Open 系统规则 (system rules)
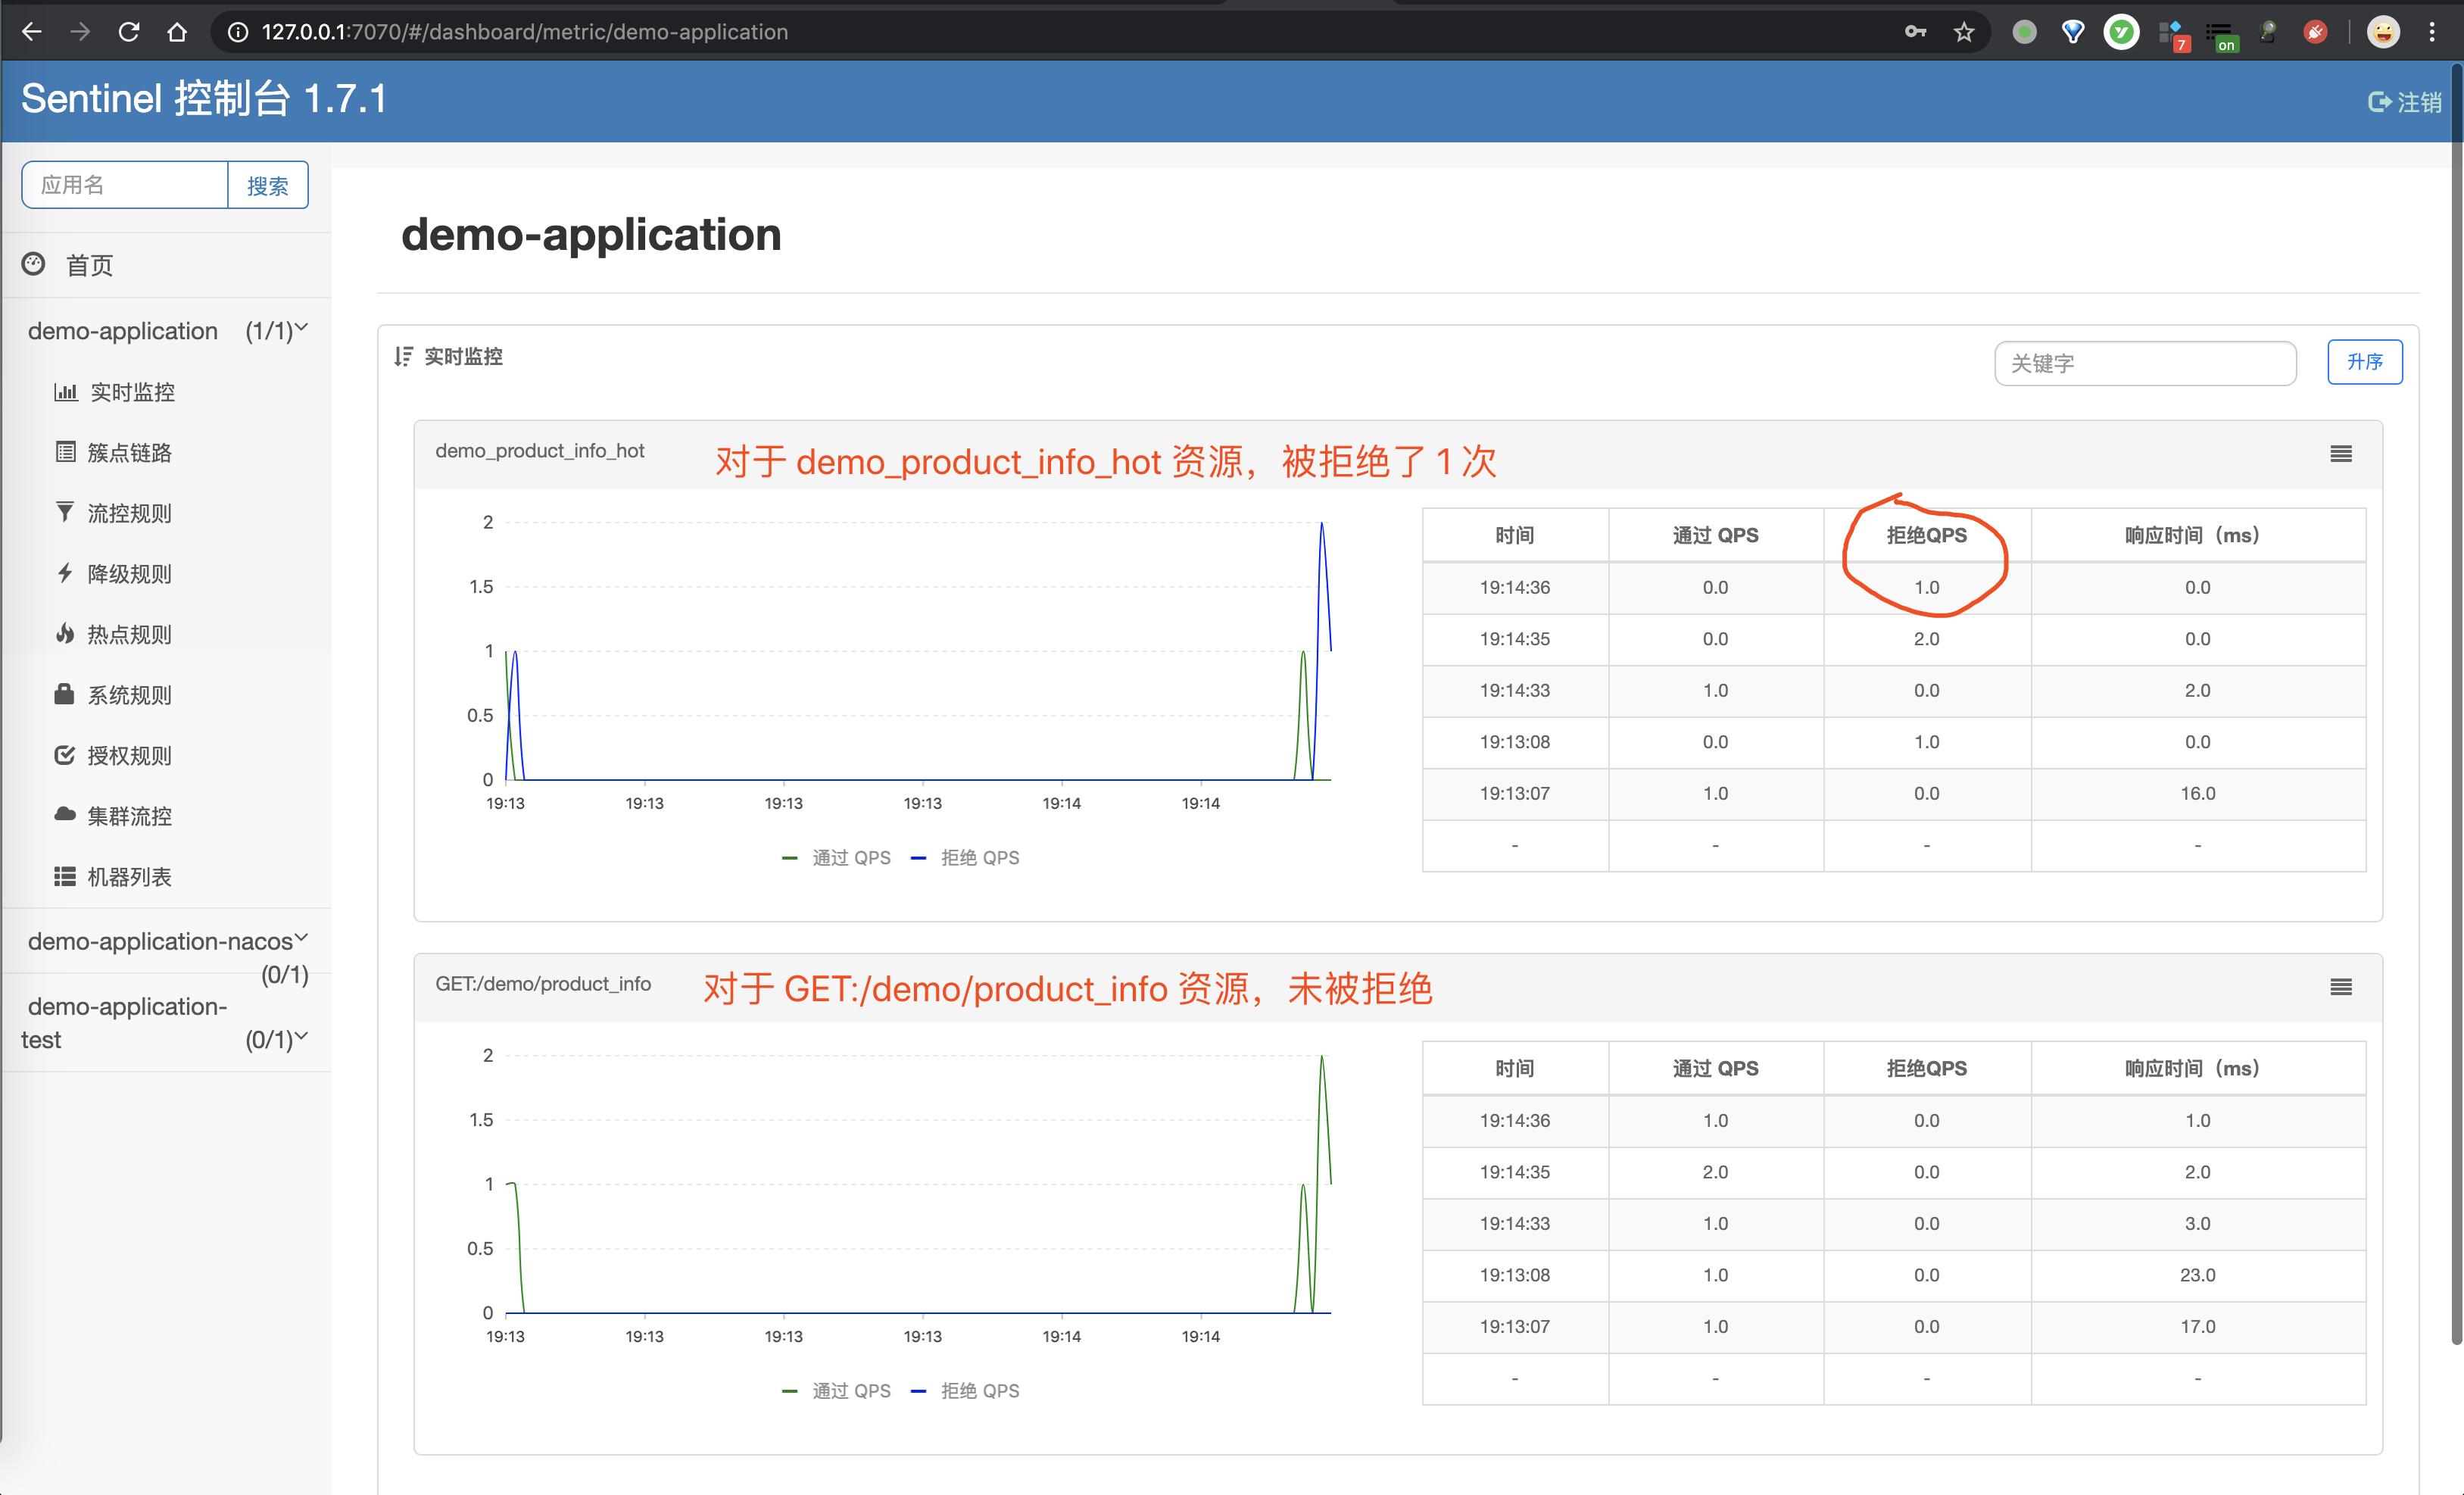 tap(128, 694)
